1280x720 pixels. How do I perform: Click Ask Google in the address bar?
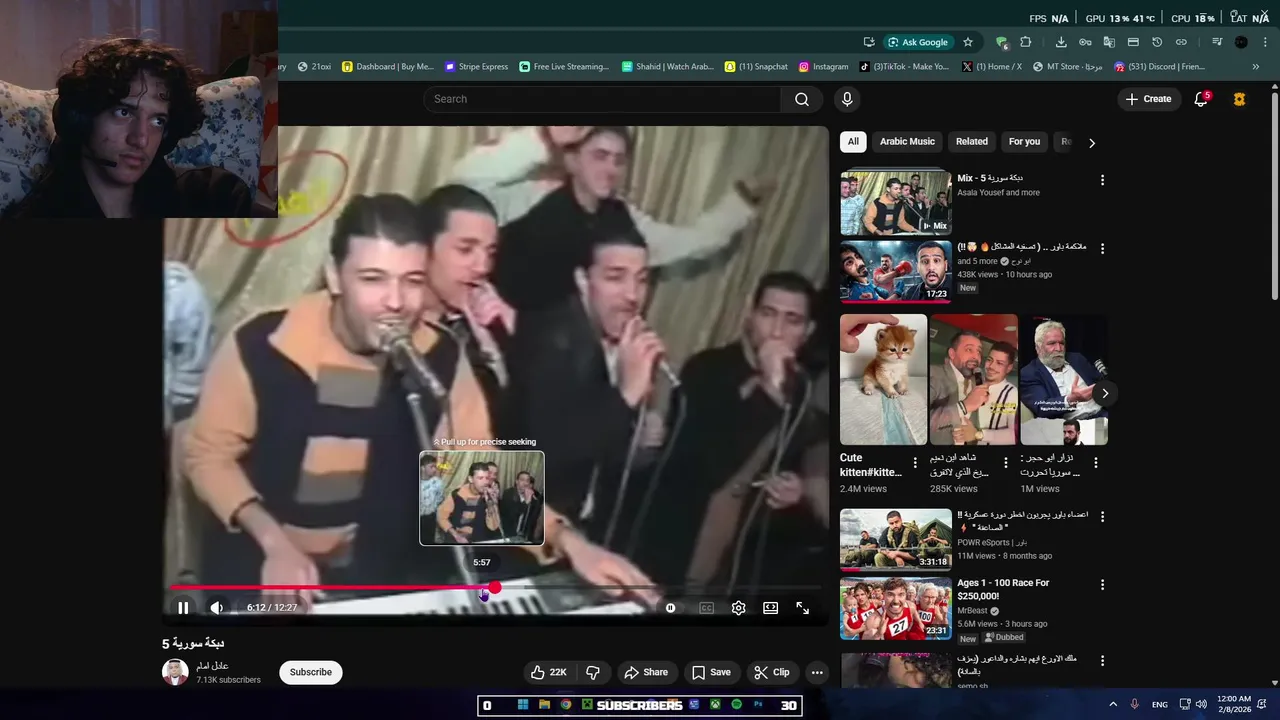(x=918, y=42)
